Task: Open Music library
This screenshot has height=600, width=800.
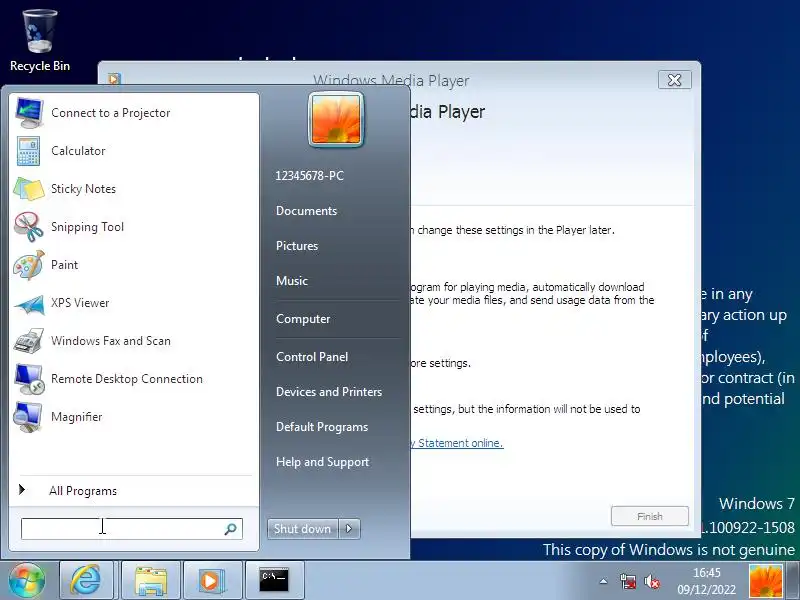Action: (x=292, y=281)
